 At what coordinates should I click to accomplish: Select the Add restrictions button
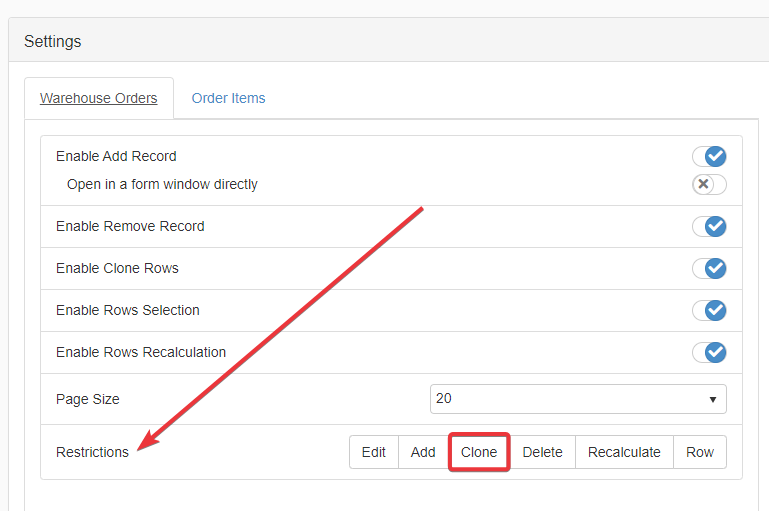tap(423, 452)
